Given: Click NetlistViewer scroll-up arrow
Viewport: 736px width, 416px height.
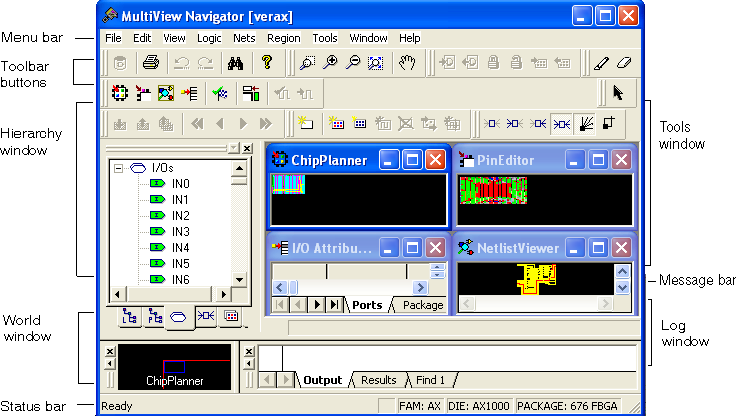Looking at the screenshot, I should 622,271.
